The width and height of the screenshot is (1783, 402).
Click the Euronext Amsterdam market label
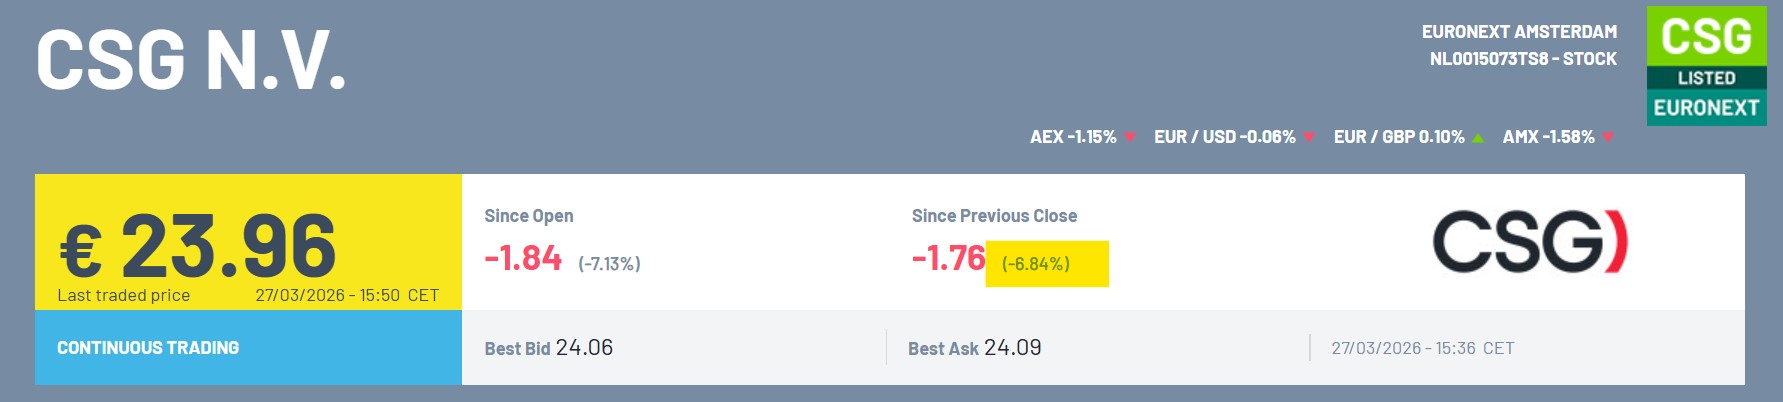click(x=1519, y=32)
